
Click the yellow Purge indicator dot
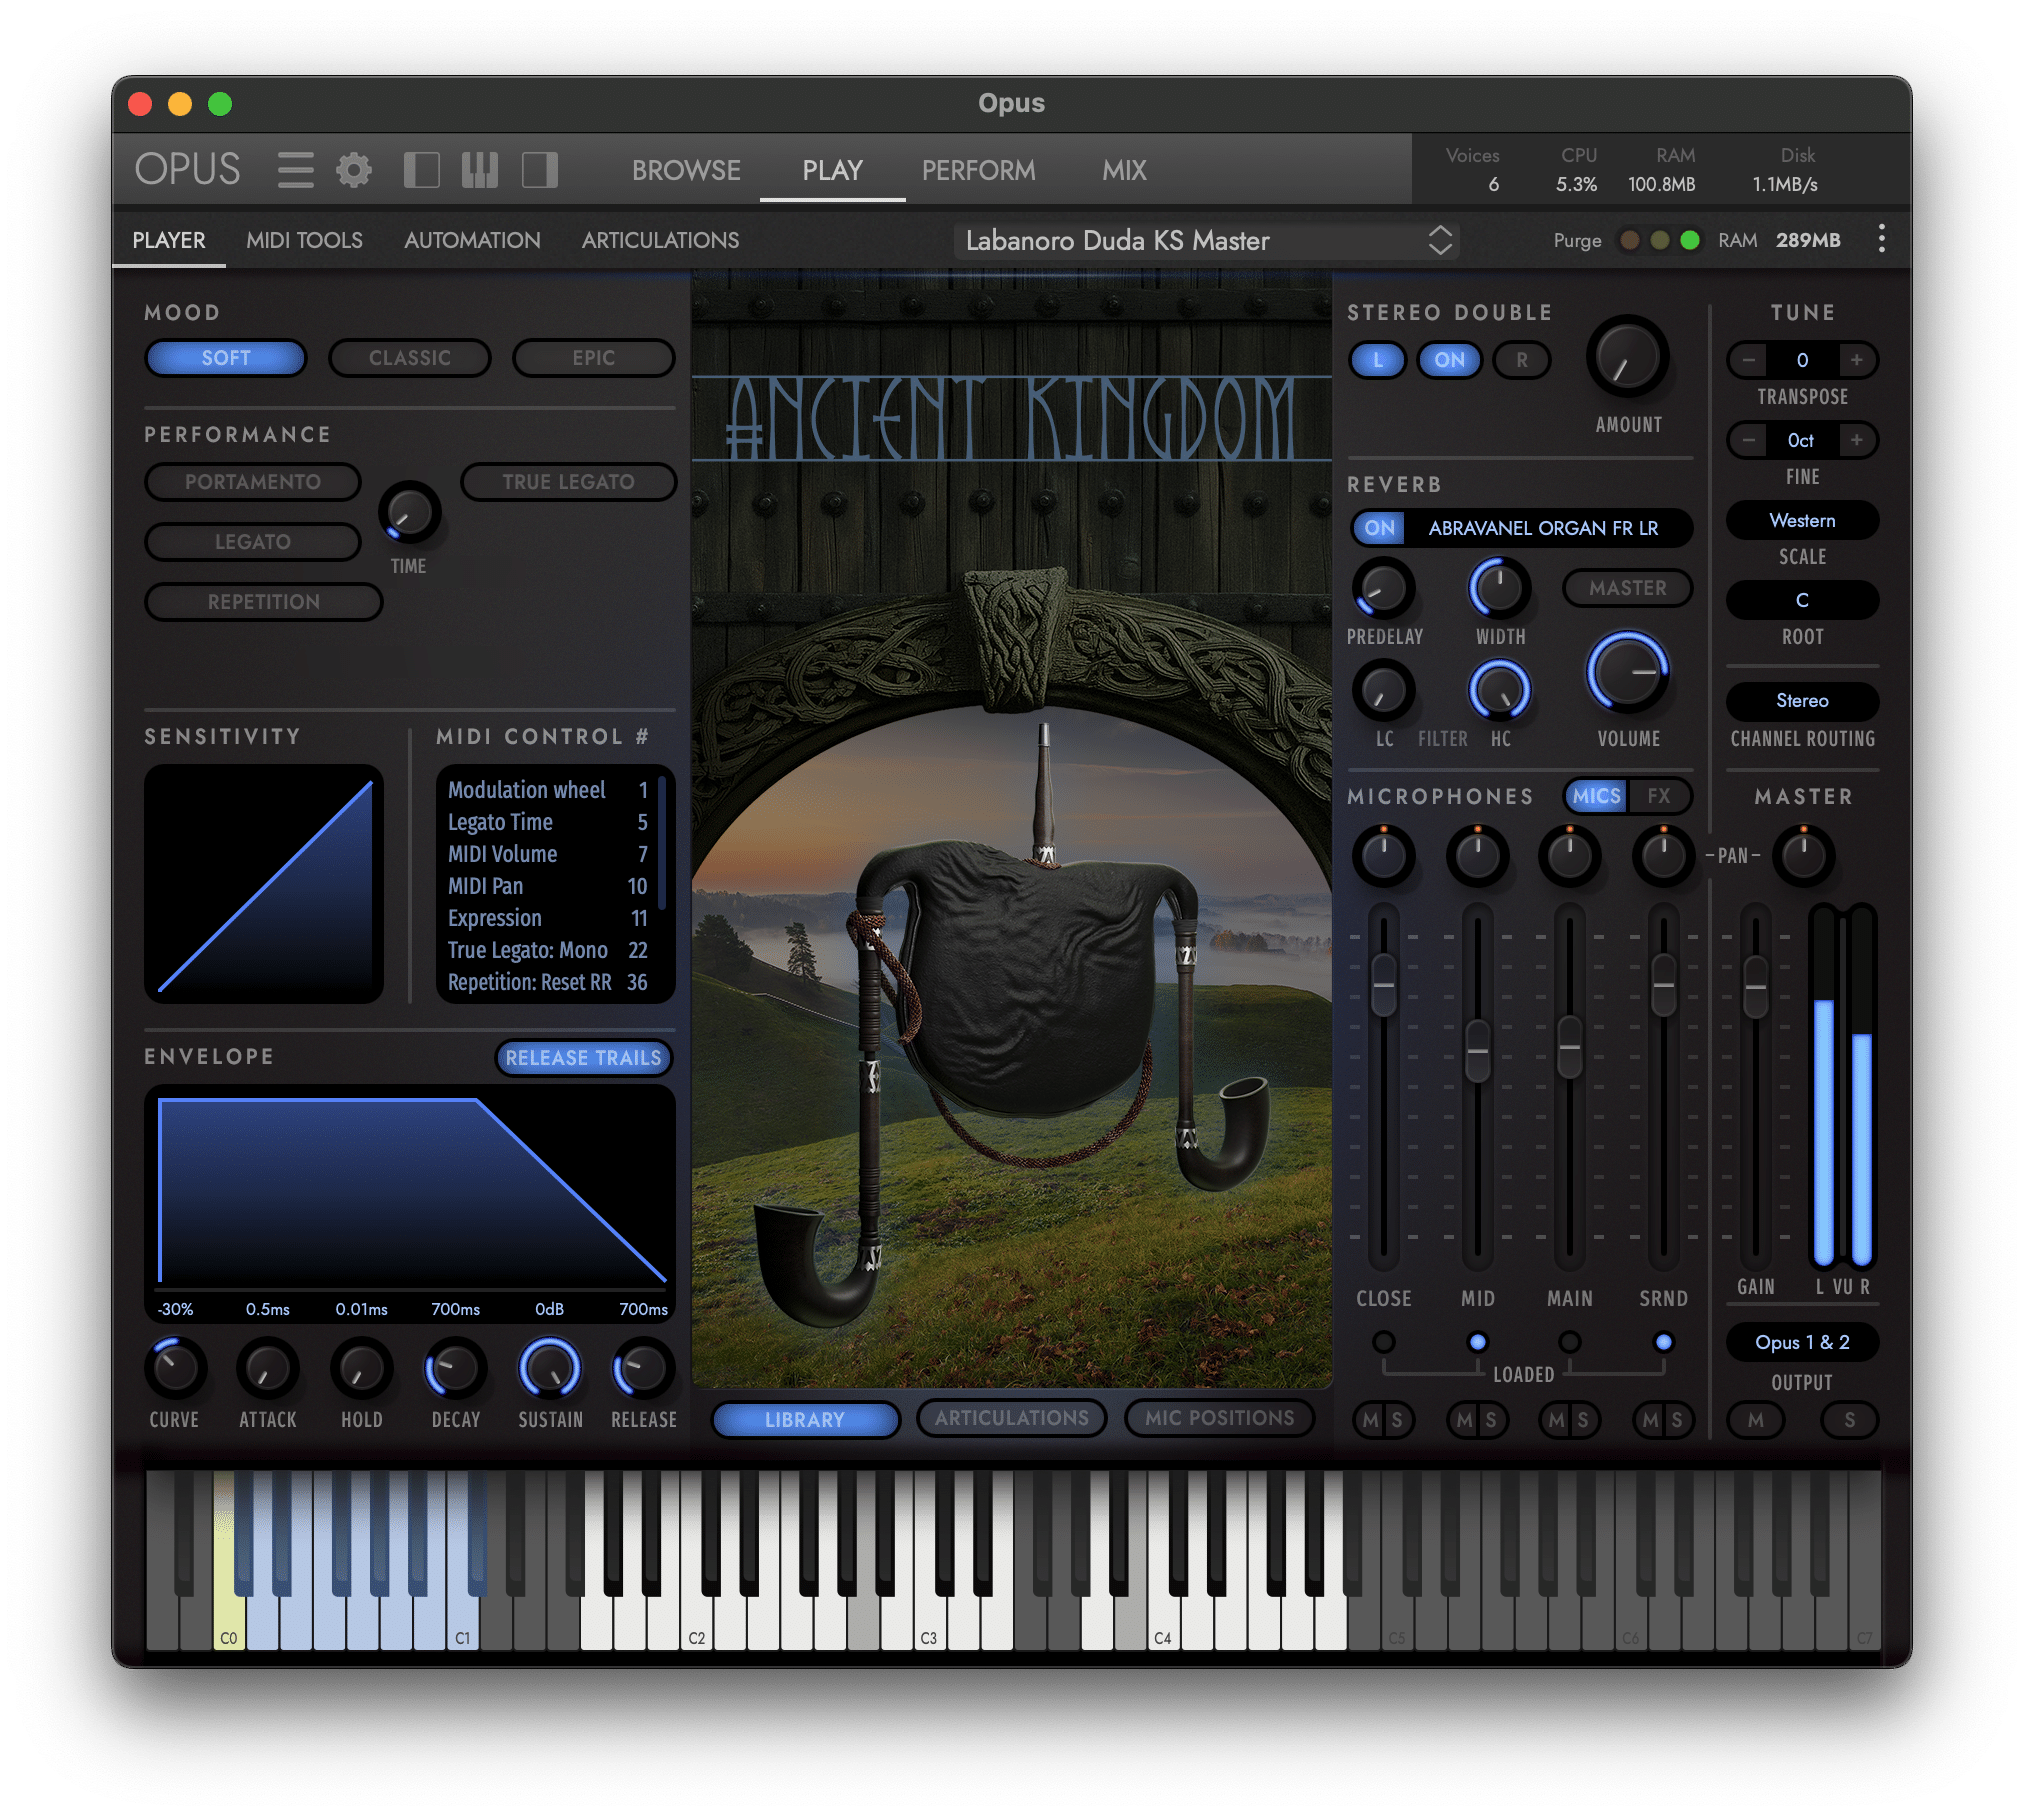tap(1660, 240)
